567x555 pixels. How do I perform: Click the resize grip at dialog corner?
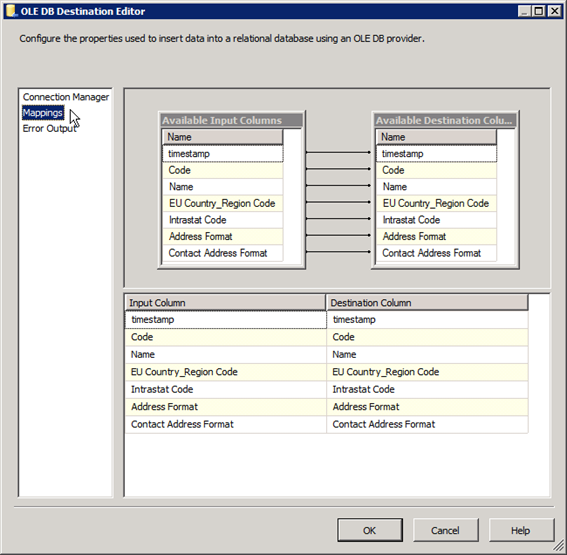pos(559,547)
